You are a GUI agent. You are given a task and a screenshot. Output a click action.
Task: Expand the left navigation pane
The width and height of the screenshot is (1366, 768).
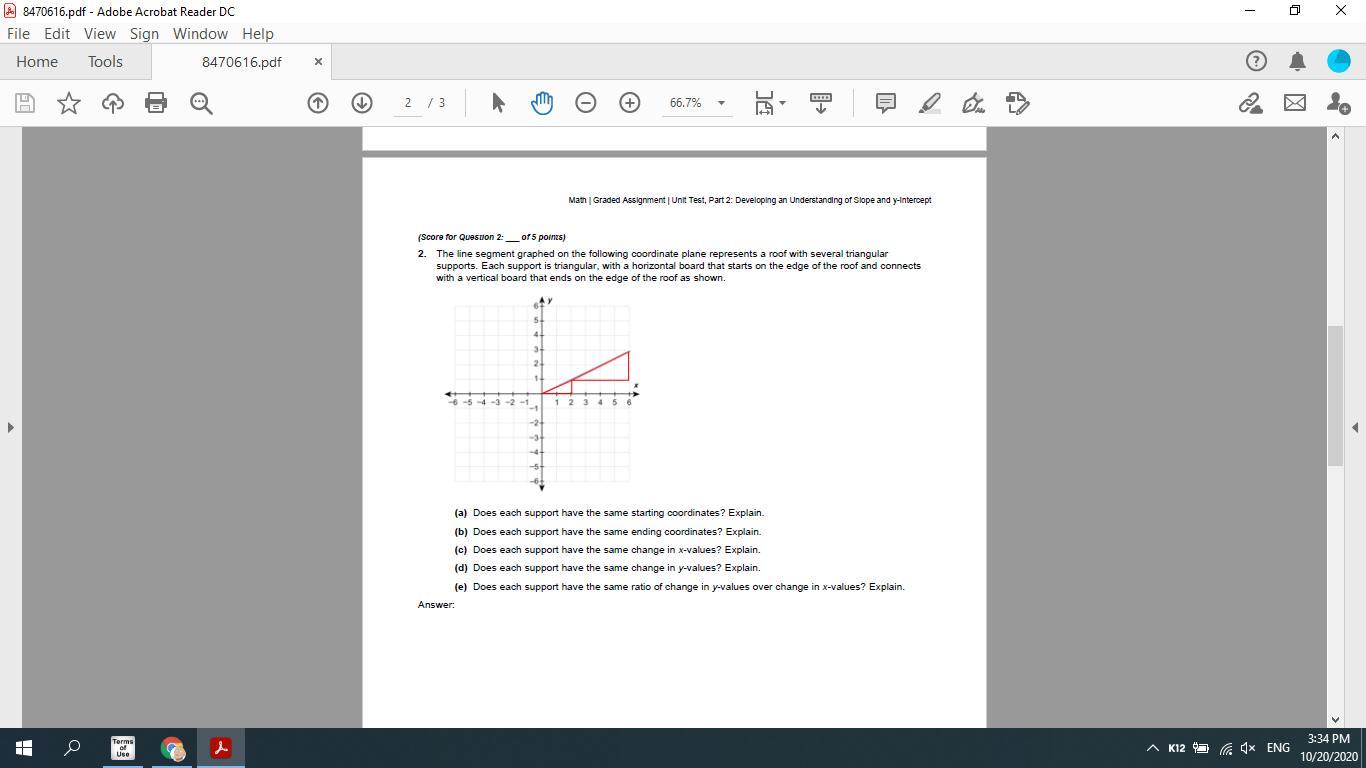(10, 427)
